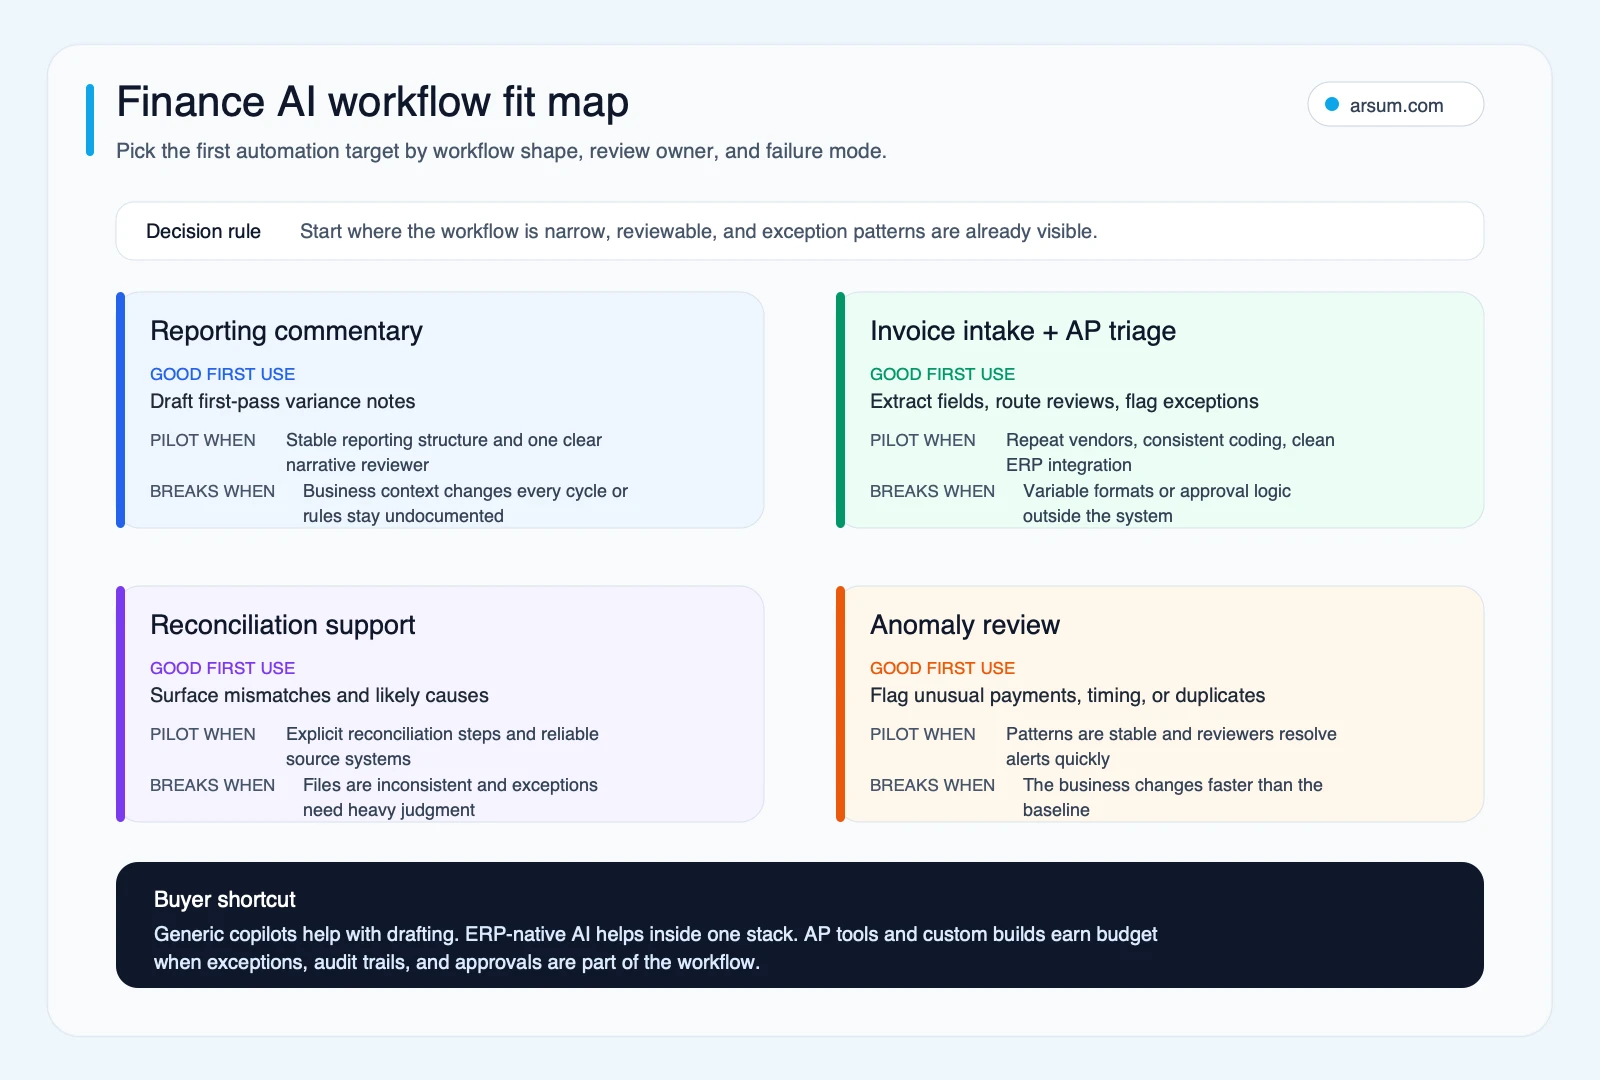Click 'PILOT WHEN' in the Reporting commentary card
Image resolution: width=1600 pixels, height=1080 pixels.
point(202,440)
